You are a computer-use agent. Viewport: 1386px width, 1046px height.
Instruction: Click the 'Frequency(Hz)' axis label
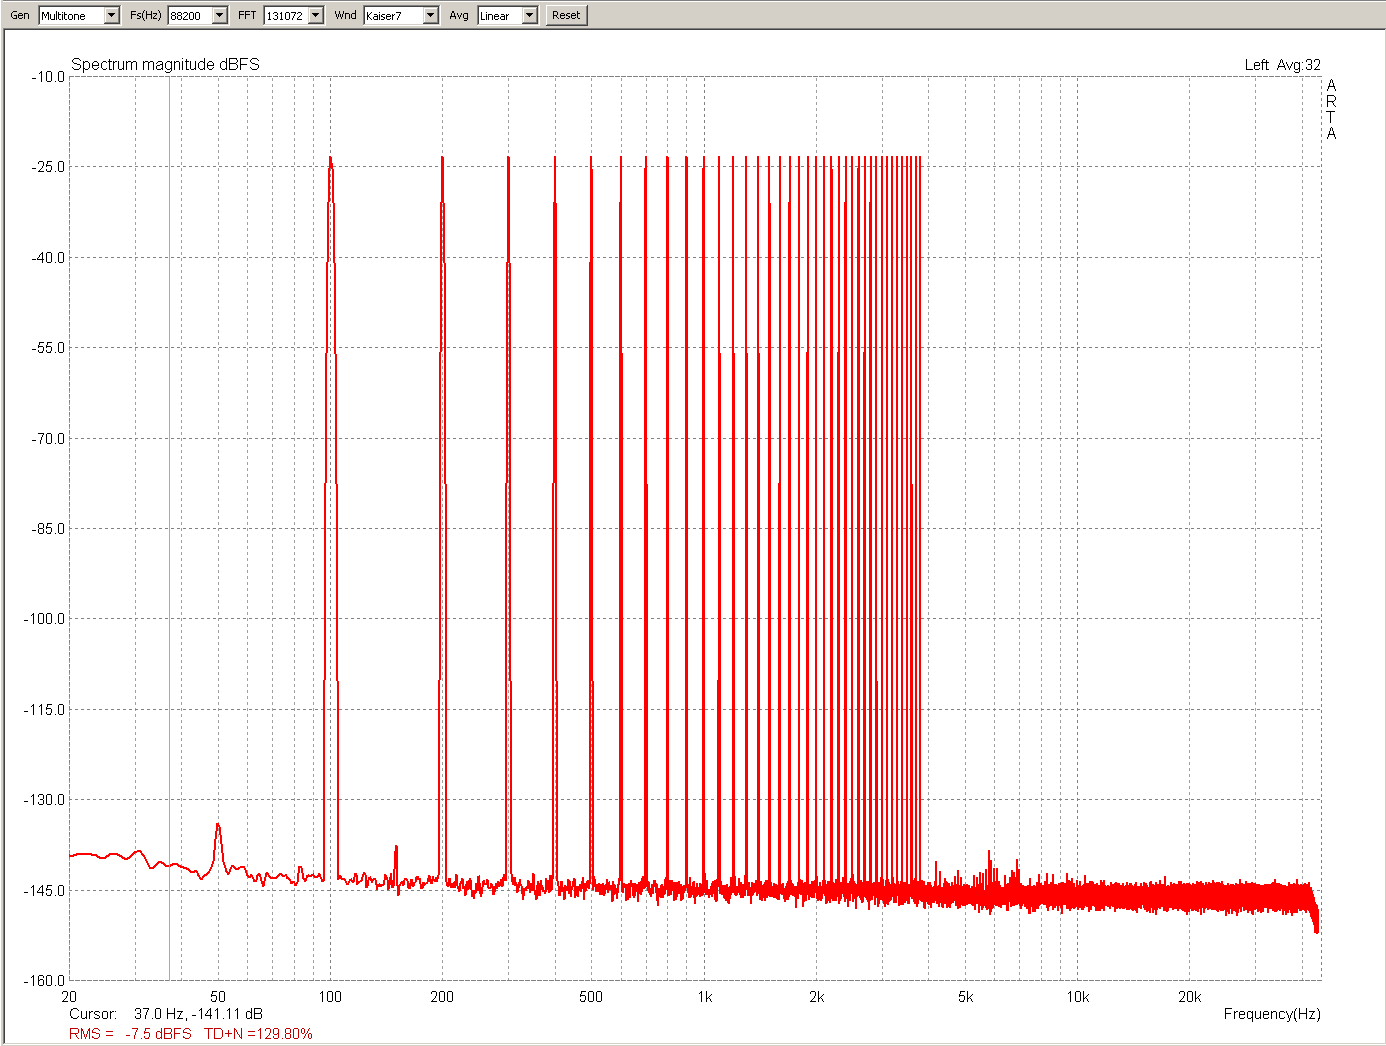coord(1272,1014)
